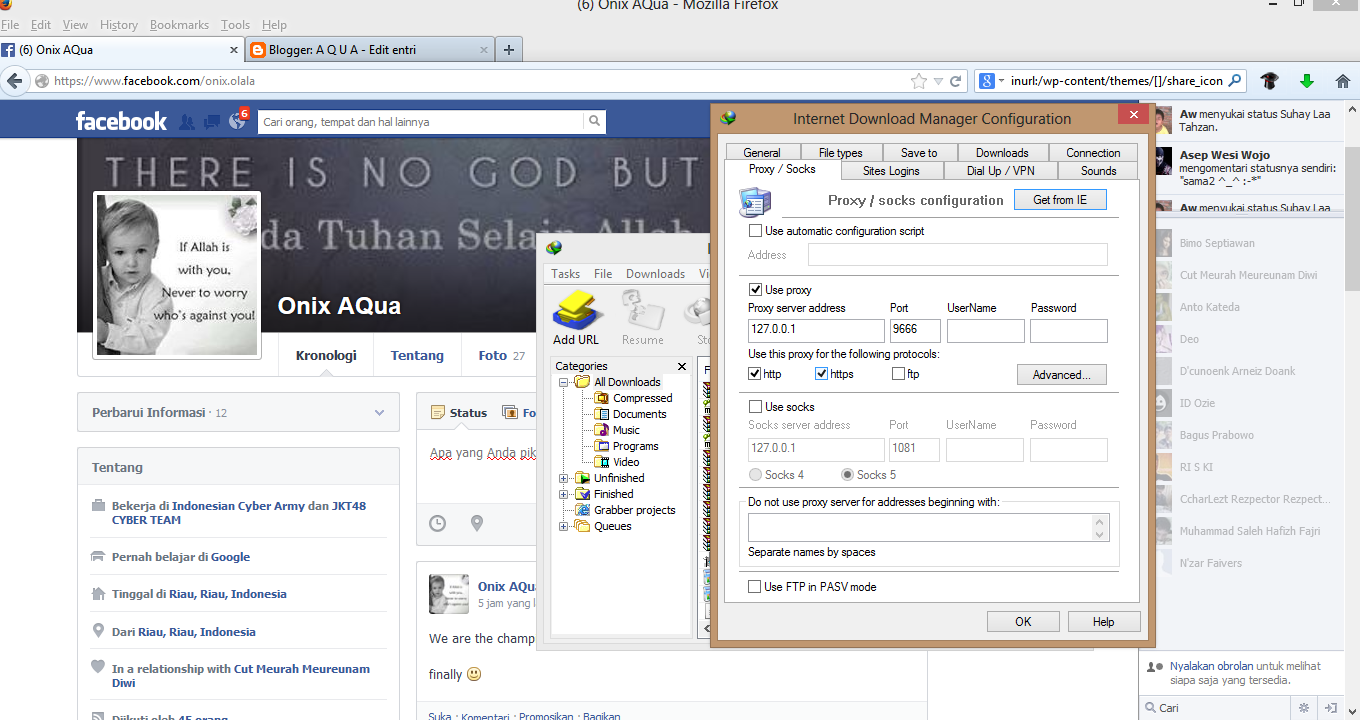1360x720 pixels.
Task: Expand the Perbarui Informasi chevron
Action: pos(379,412)
